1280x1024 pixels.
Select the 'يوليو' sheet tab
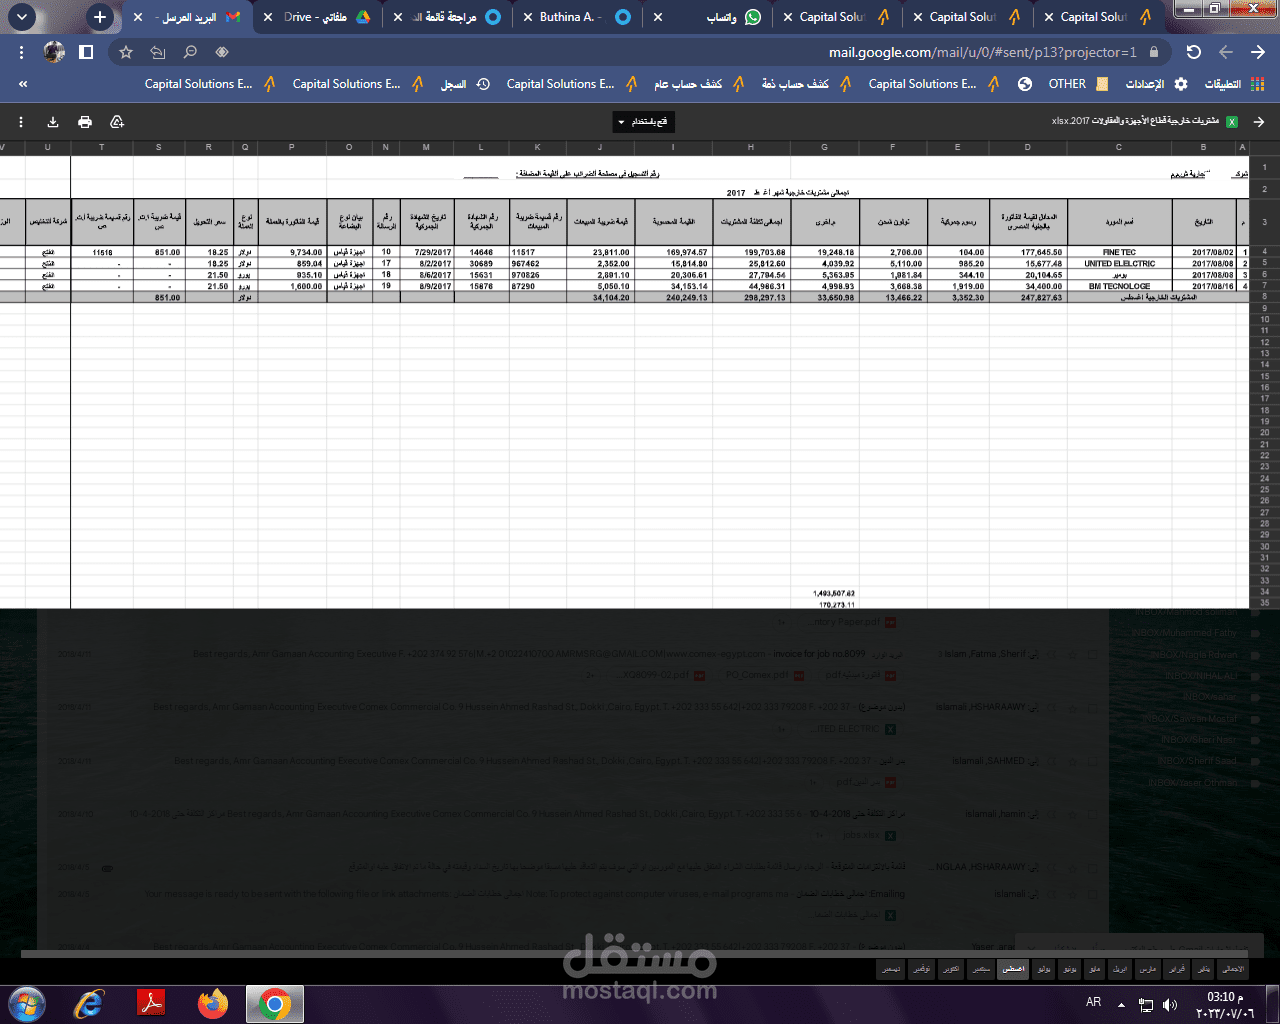(1044, 969)
